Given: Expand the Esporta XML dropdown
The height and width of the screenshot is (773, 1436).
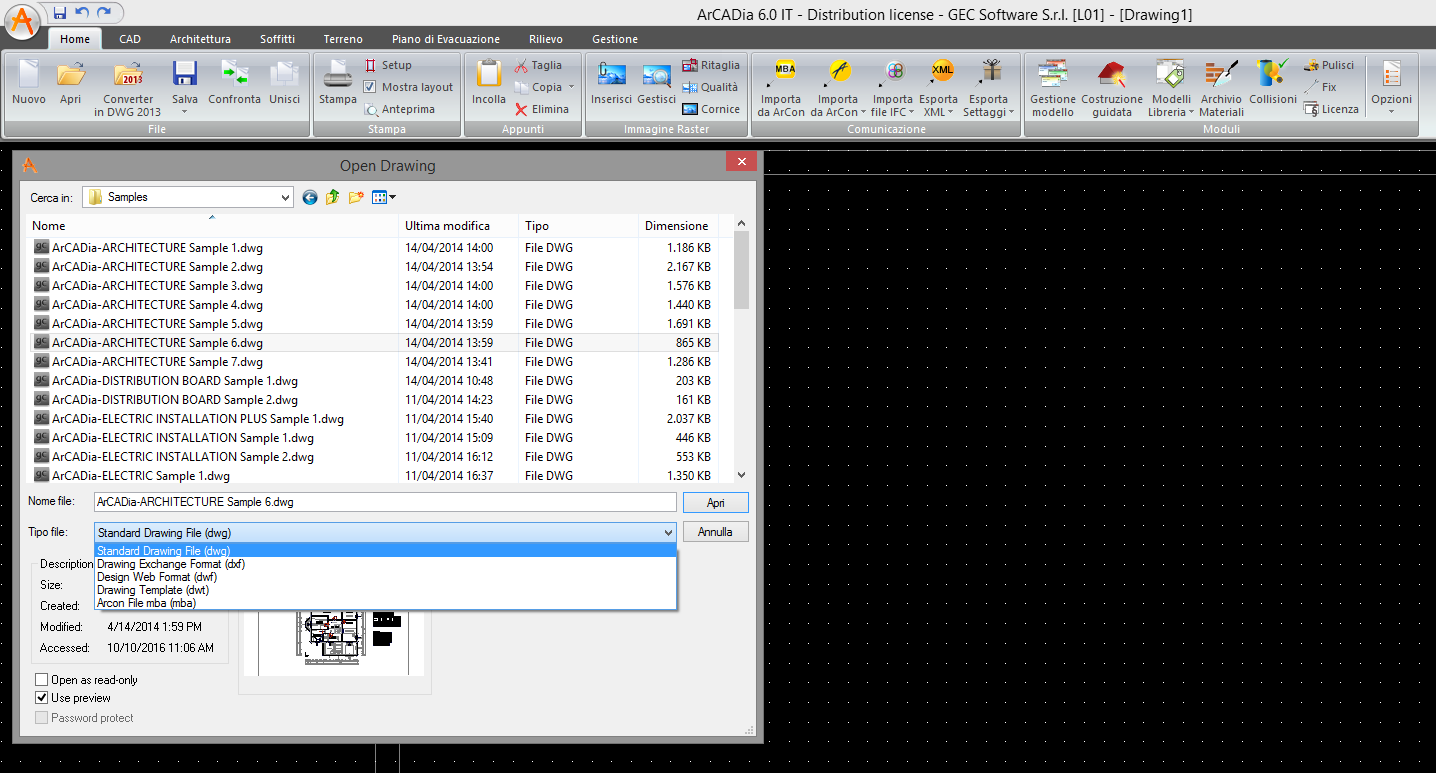Looking at the screenshot, I should [x=952, y=112].
